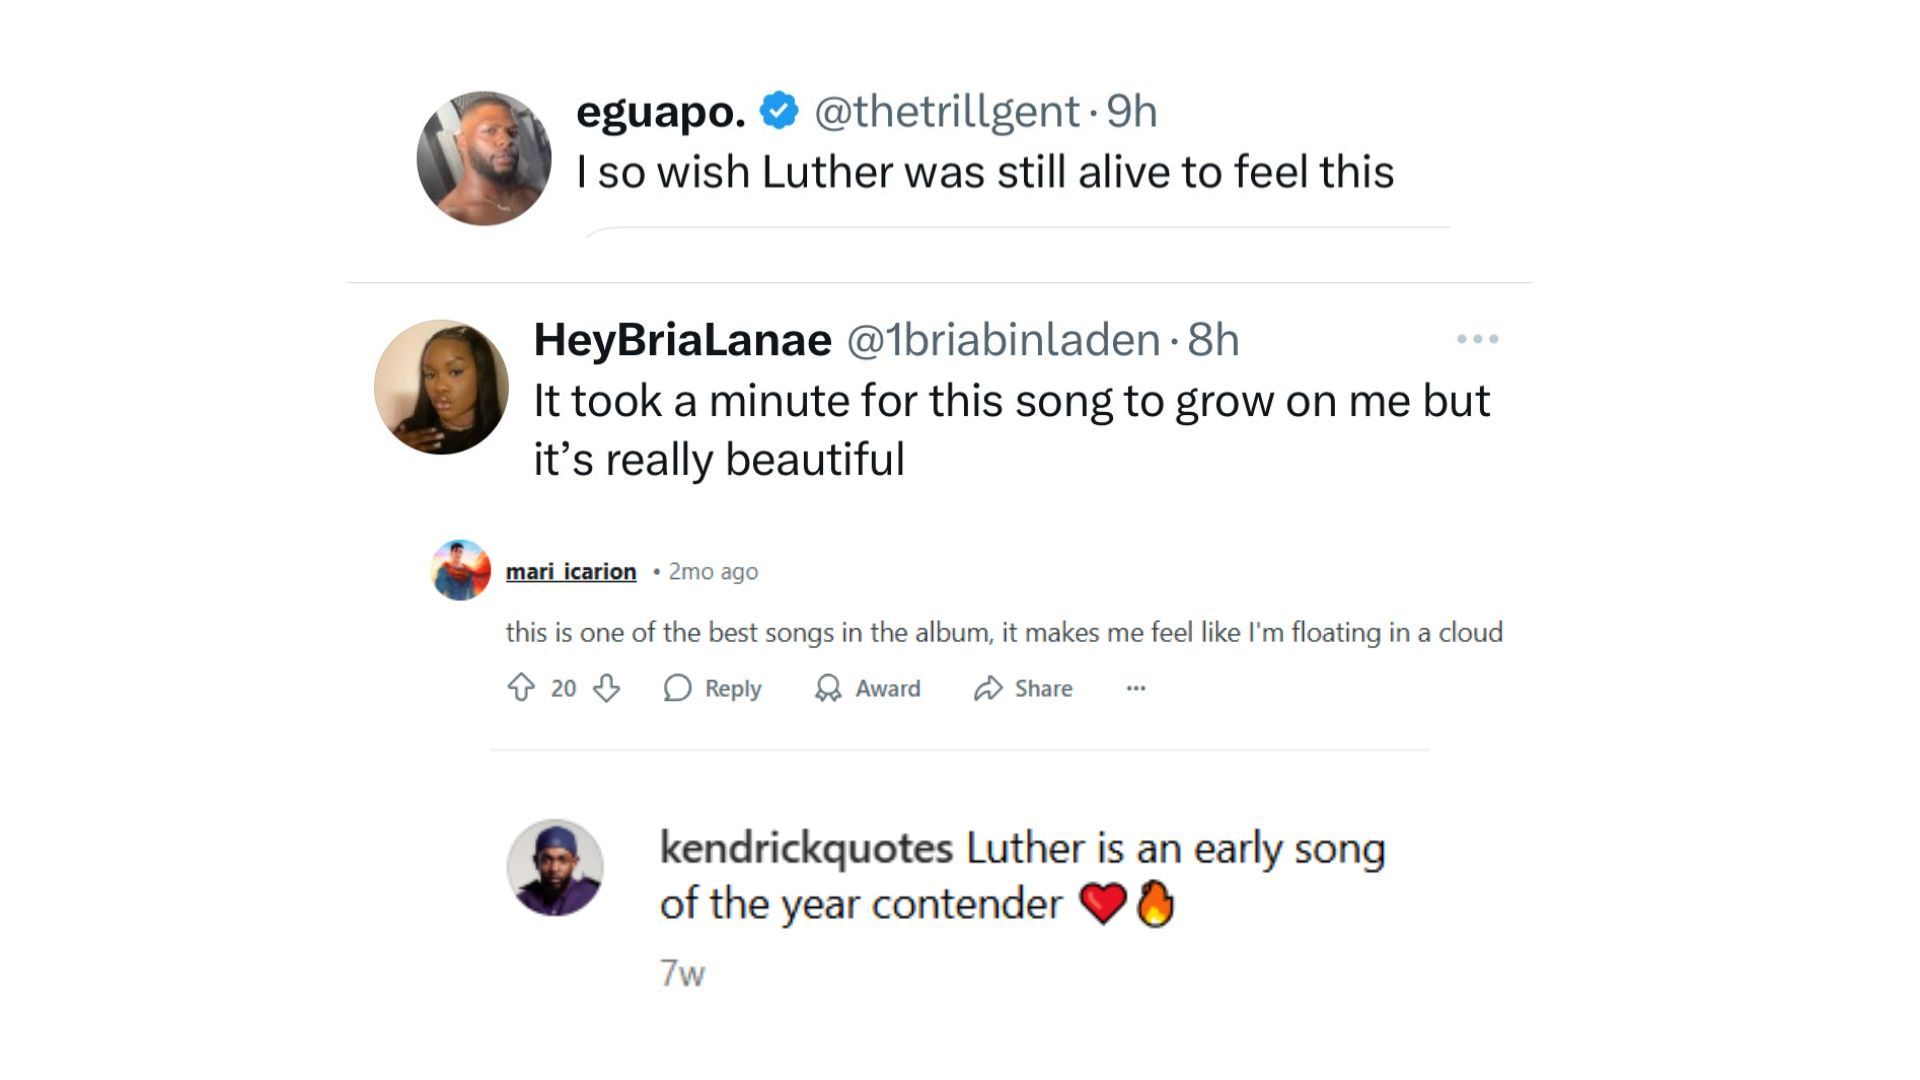Click the HeyBriaLanae display name
The height and width of the screenshot is (1080, 1920).
[682, 340]
